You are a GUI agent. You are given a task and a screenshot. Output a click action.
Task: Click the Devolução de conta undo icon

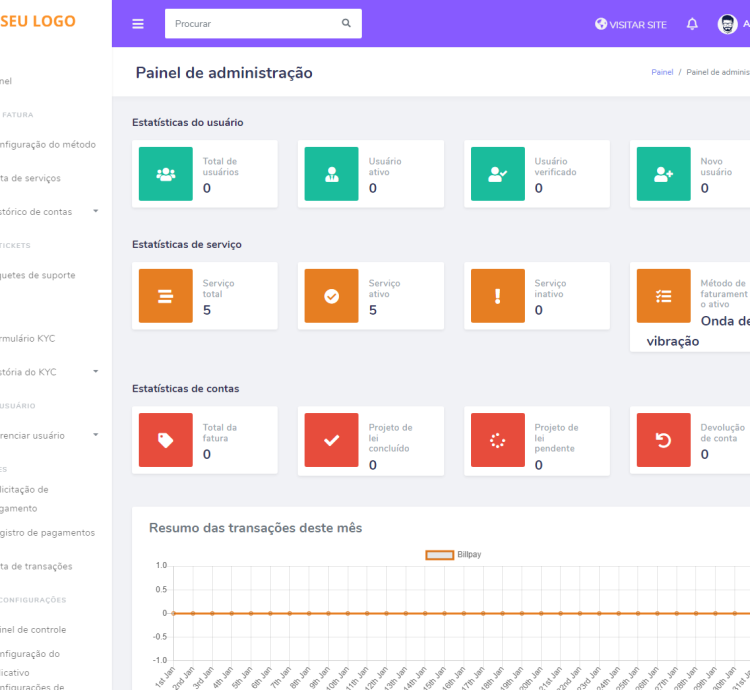point(663,440)
